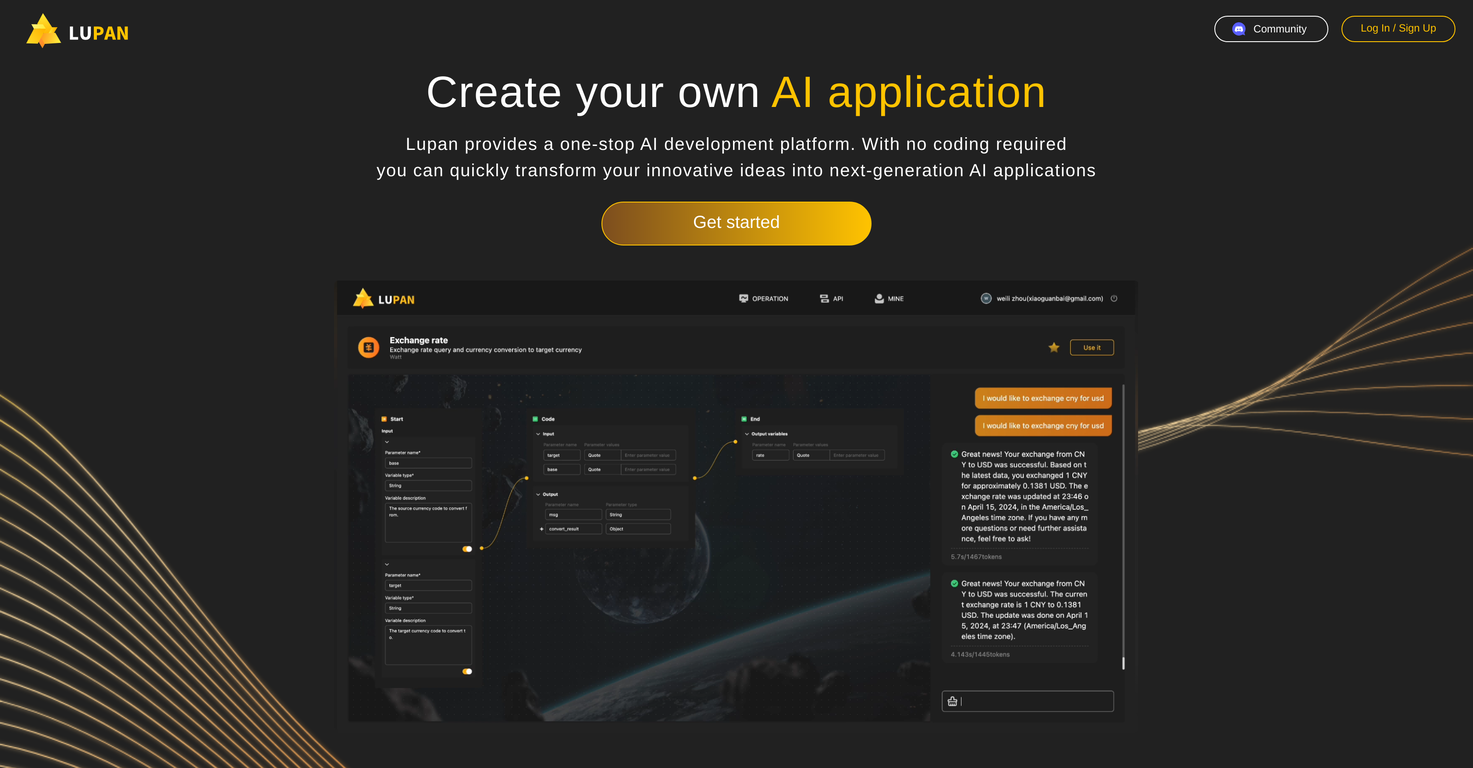Screen dimensions: 1473x768
Task: Toggle the switch on the target parameter card
Action: pos(466,671)
